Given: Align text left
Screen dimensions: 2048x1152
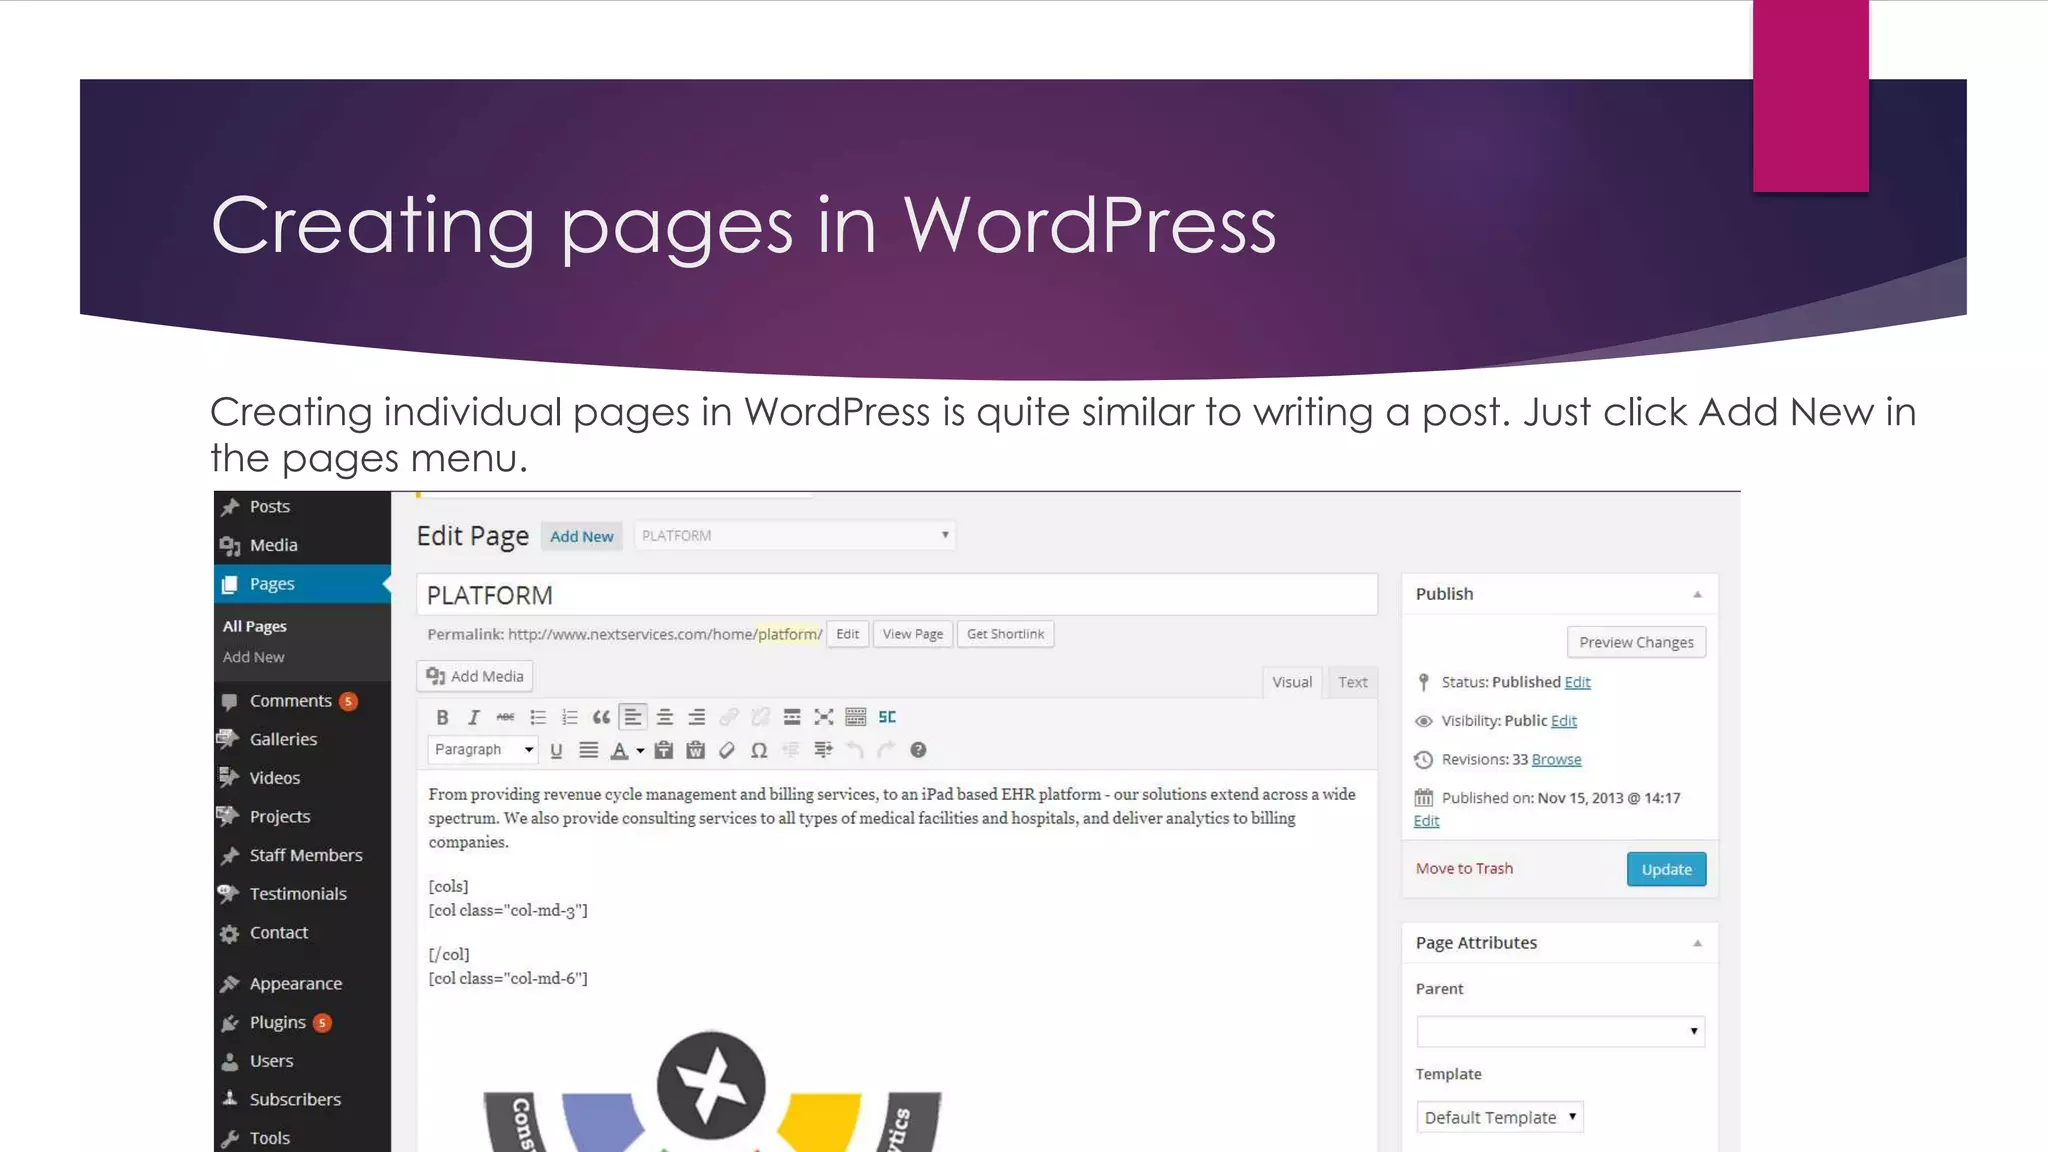Looking at the screenshot, I should click(633, 717).
